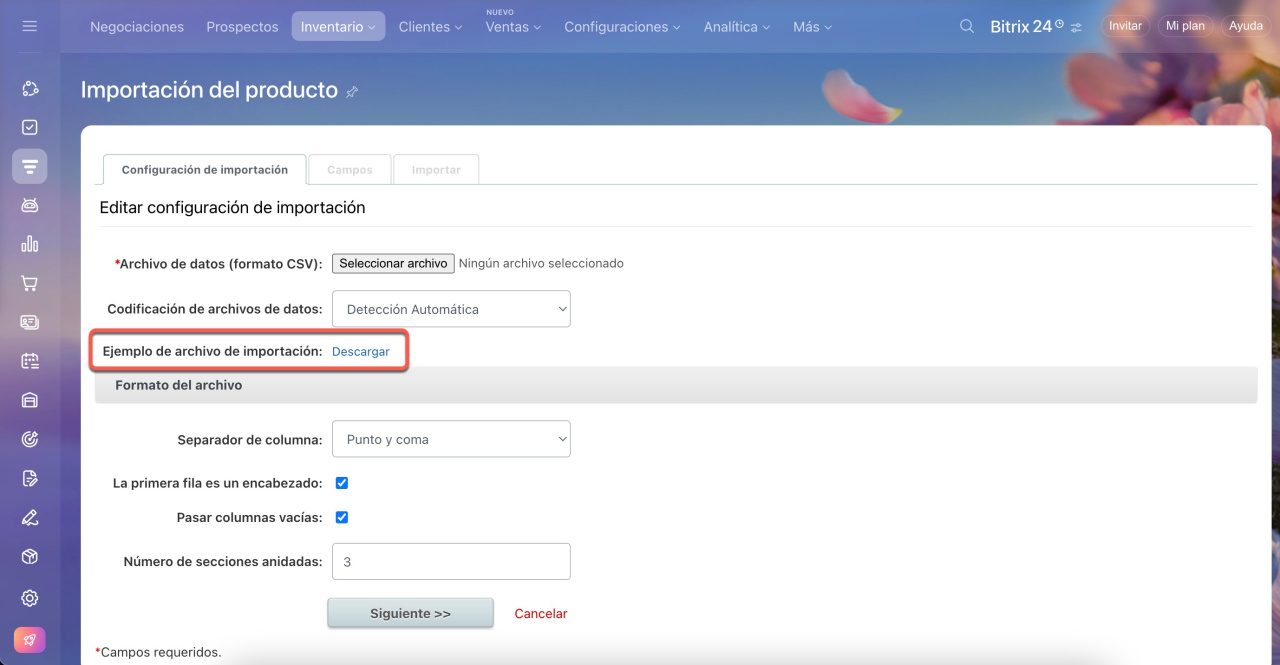Open contact card icon in sidebar

pyautogui.click(x=30, y=322)
